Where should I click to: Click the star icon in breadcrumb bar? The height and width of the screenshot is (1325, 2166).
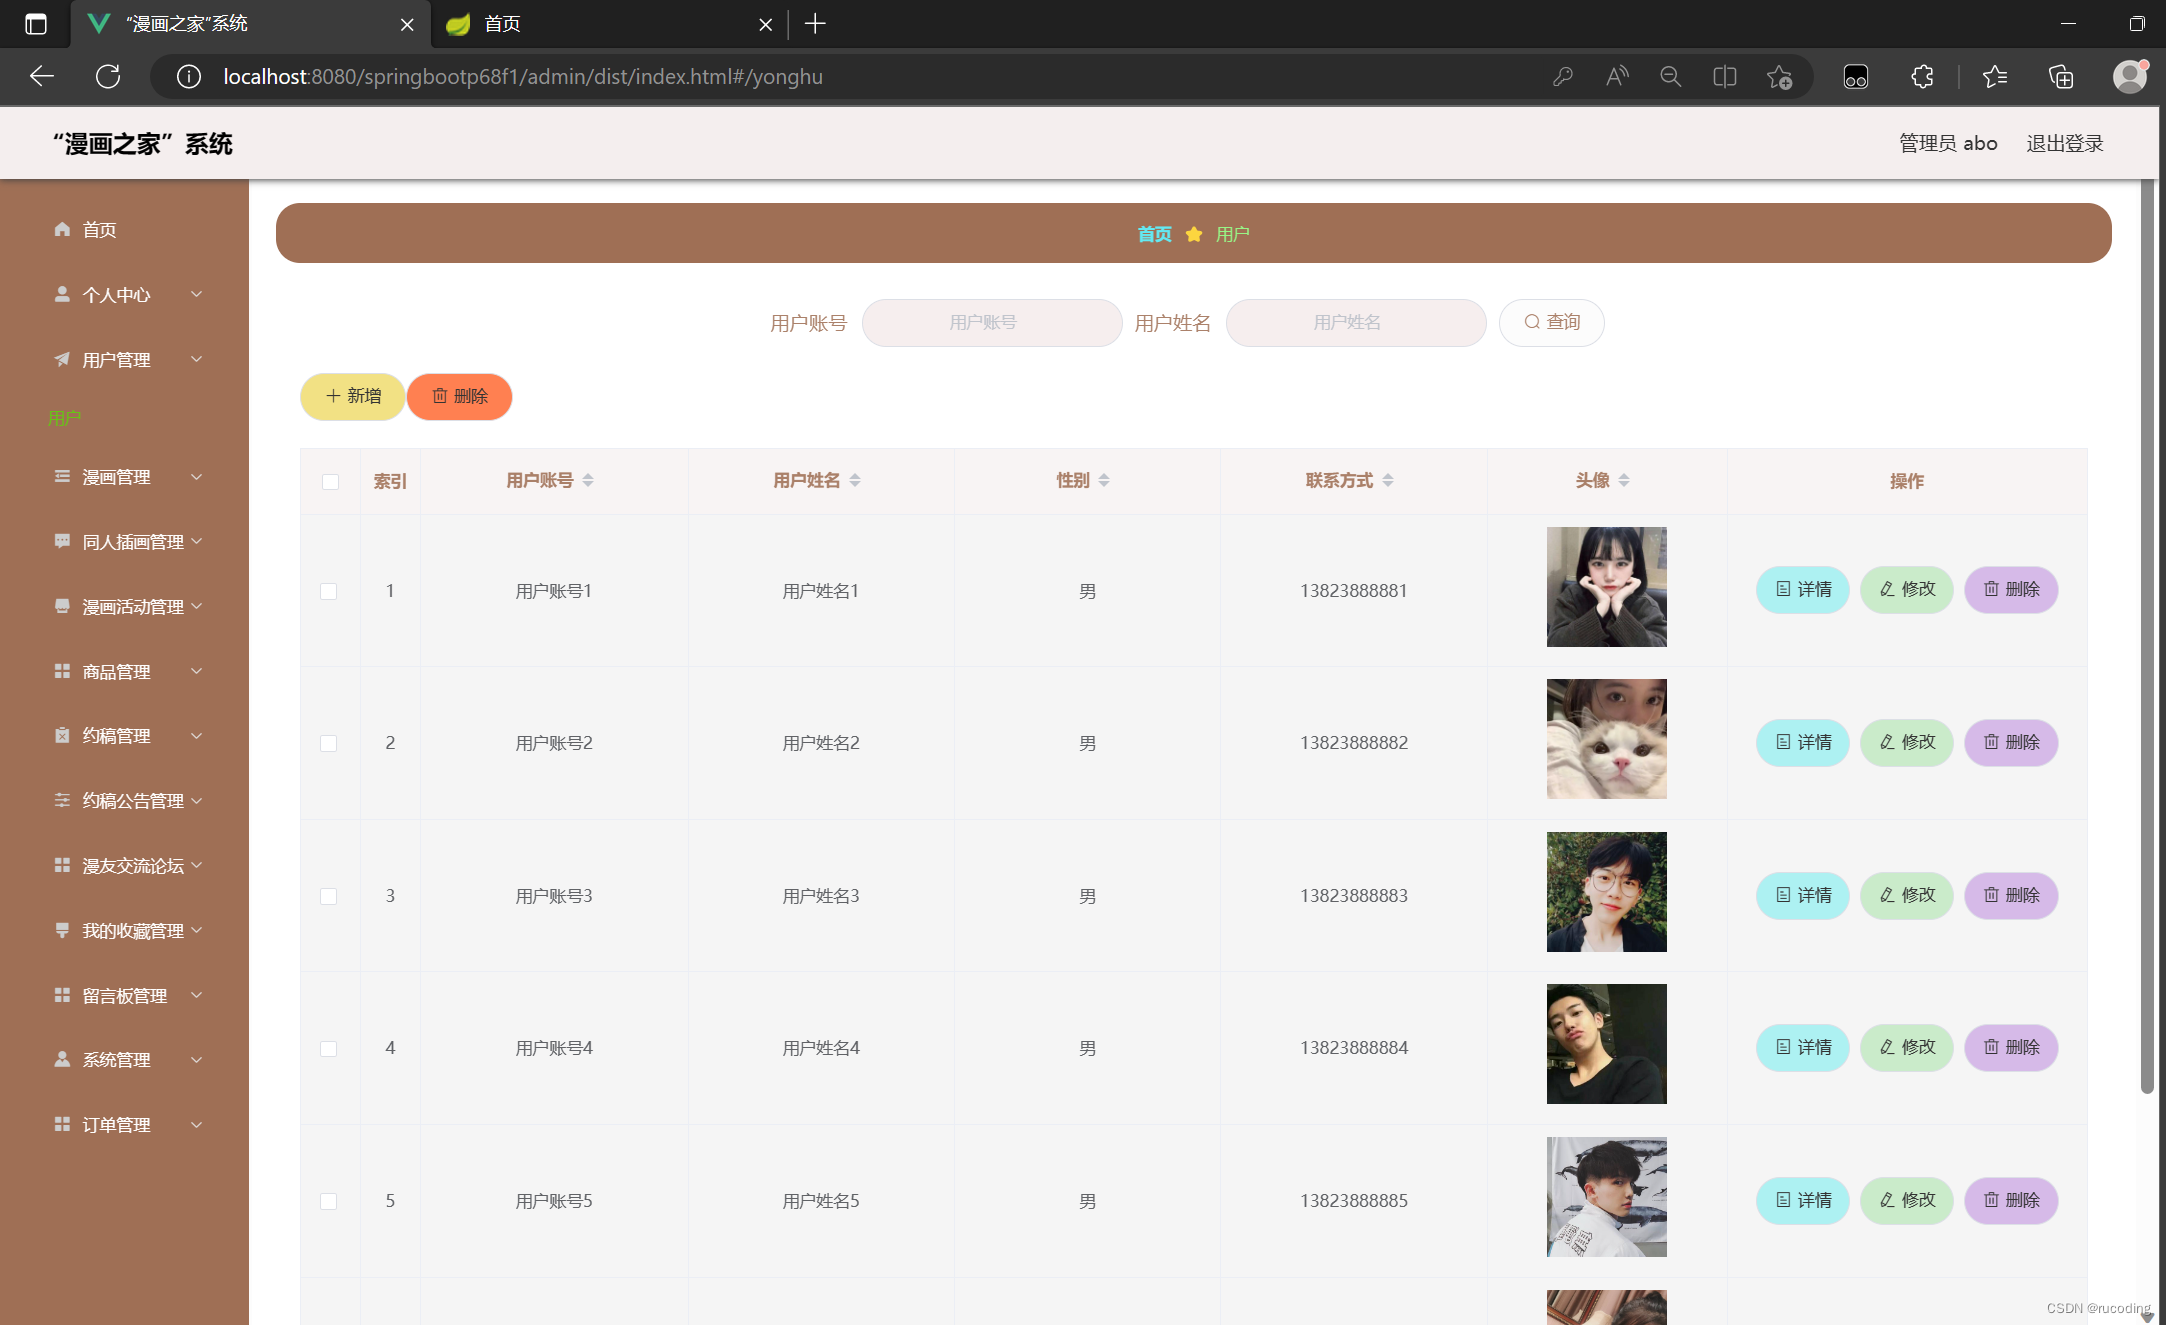(1194, 234)
